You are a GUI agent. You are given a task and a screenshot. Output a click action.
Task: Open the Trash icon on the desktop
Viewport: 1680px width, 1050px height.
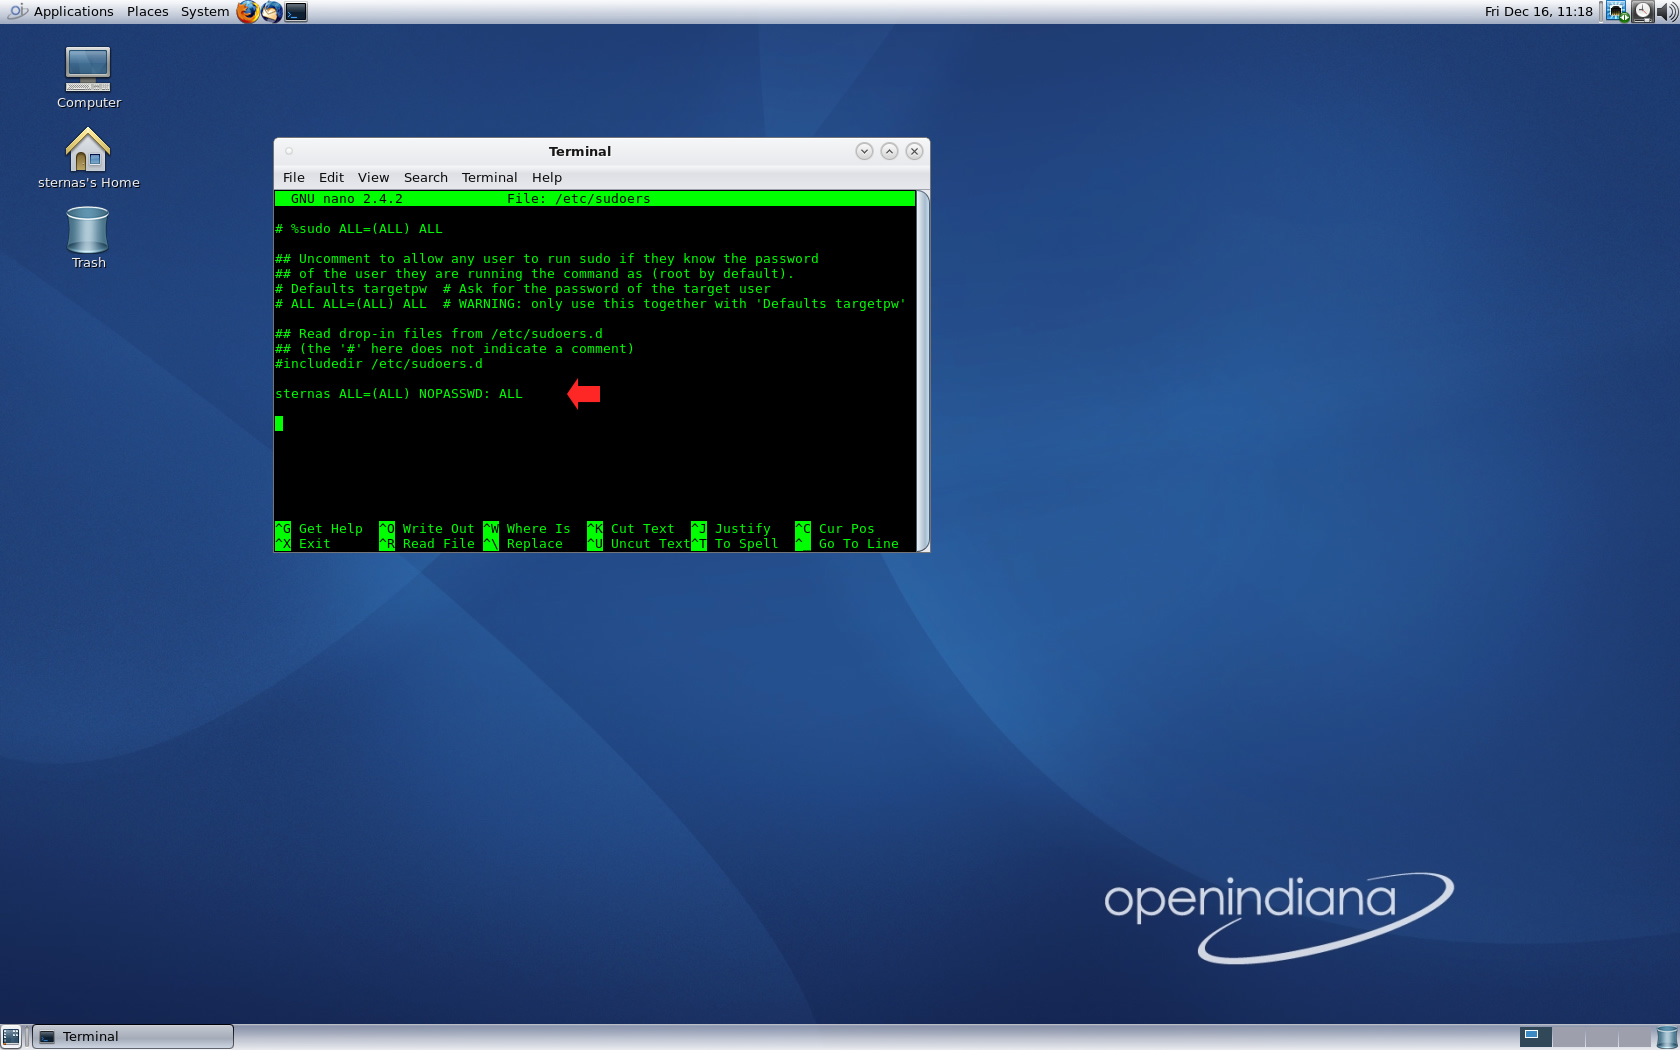[x=88, y=238]
